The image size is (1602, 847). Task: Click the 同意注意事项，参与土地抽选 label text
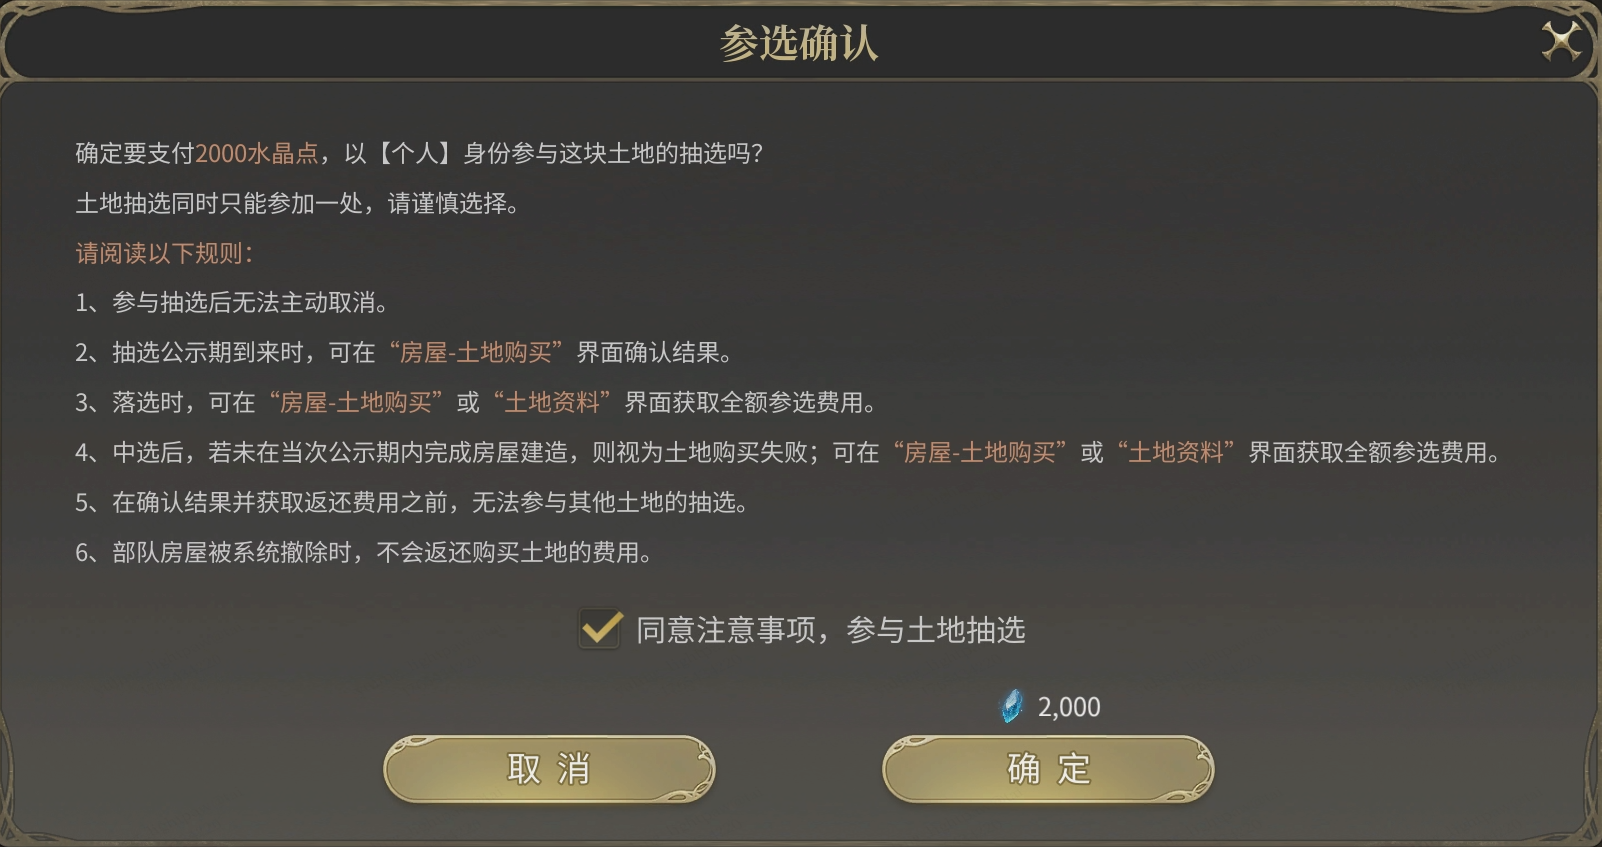point(830,630)
